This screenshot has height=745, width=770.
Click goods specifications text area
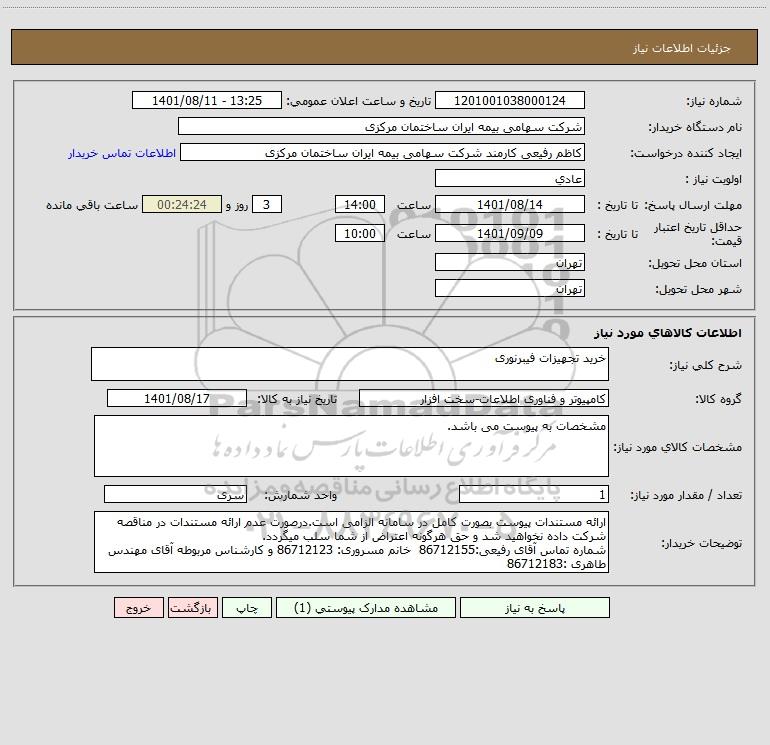coord(351,446)
